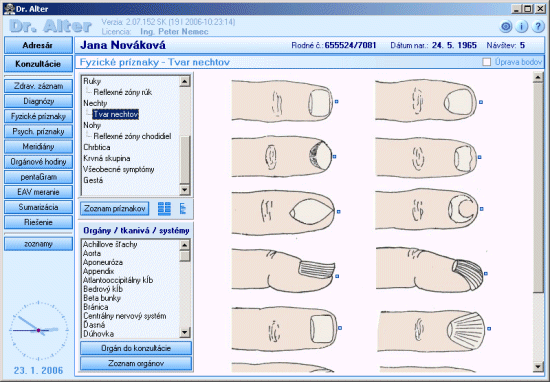
Task: Open the Meridiány tab
Action: tap(38, 146)
